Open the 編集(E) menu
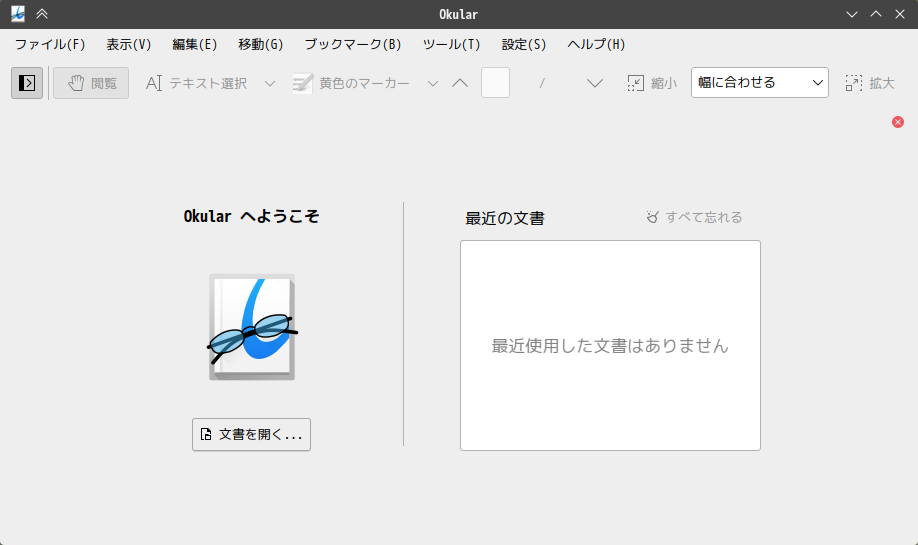Screen dimensions: 918x545 point(194,44)
